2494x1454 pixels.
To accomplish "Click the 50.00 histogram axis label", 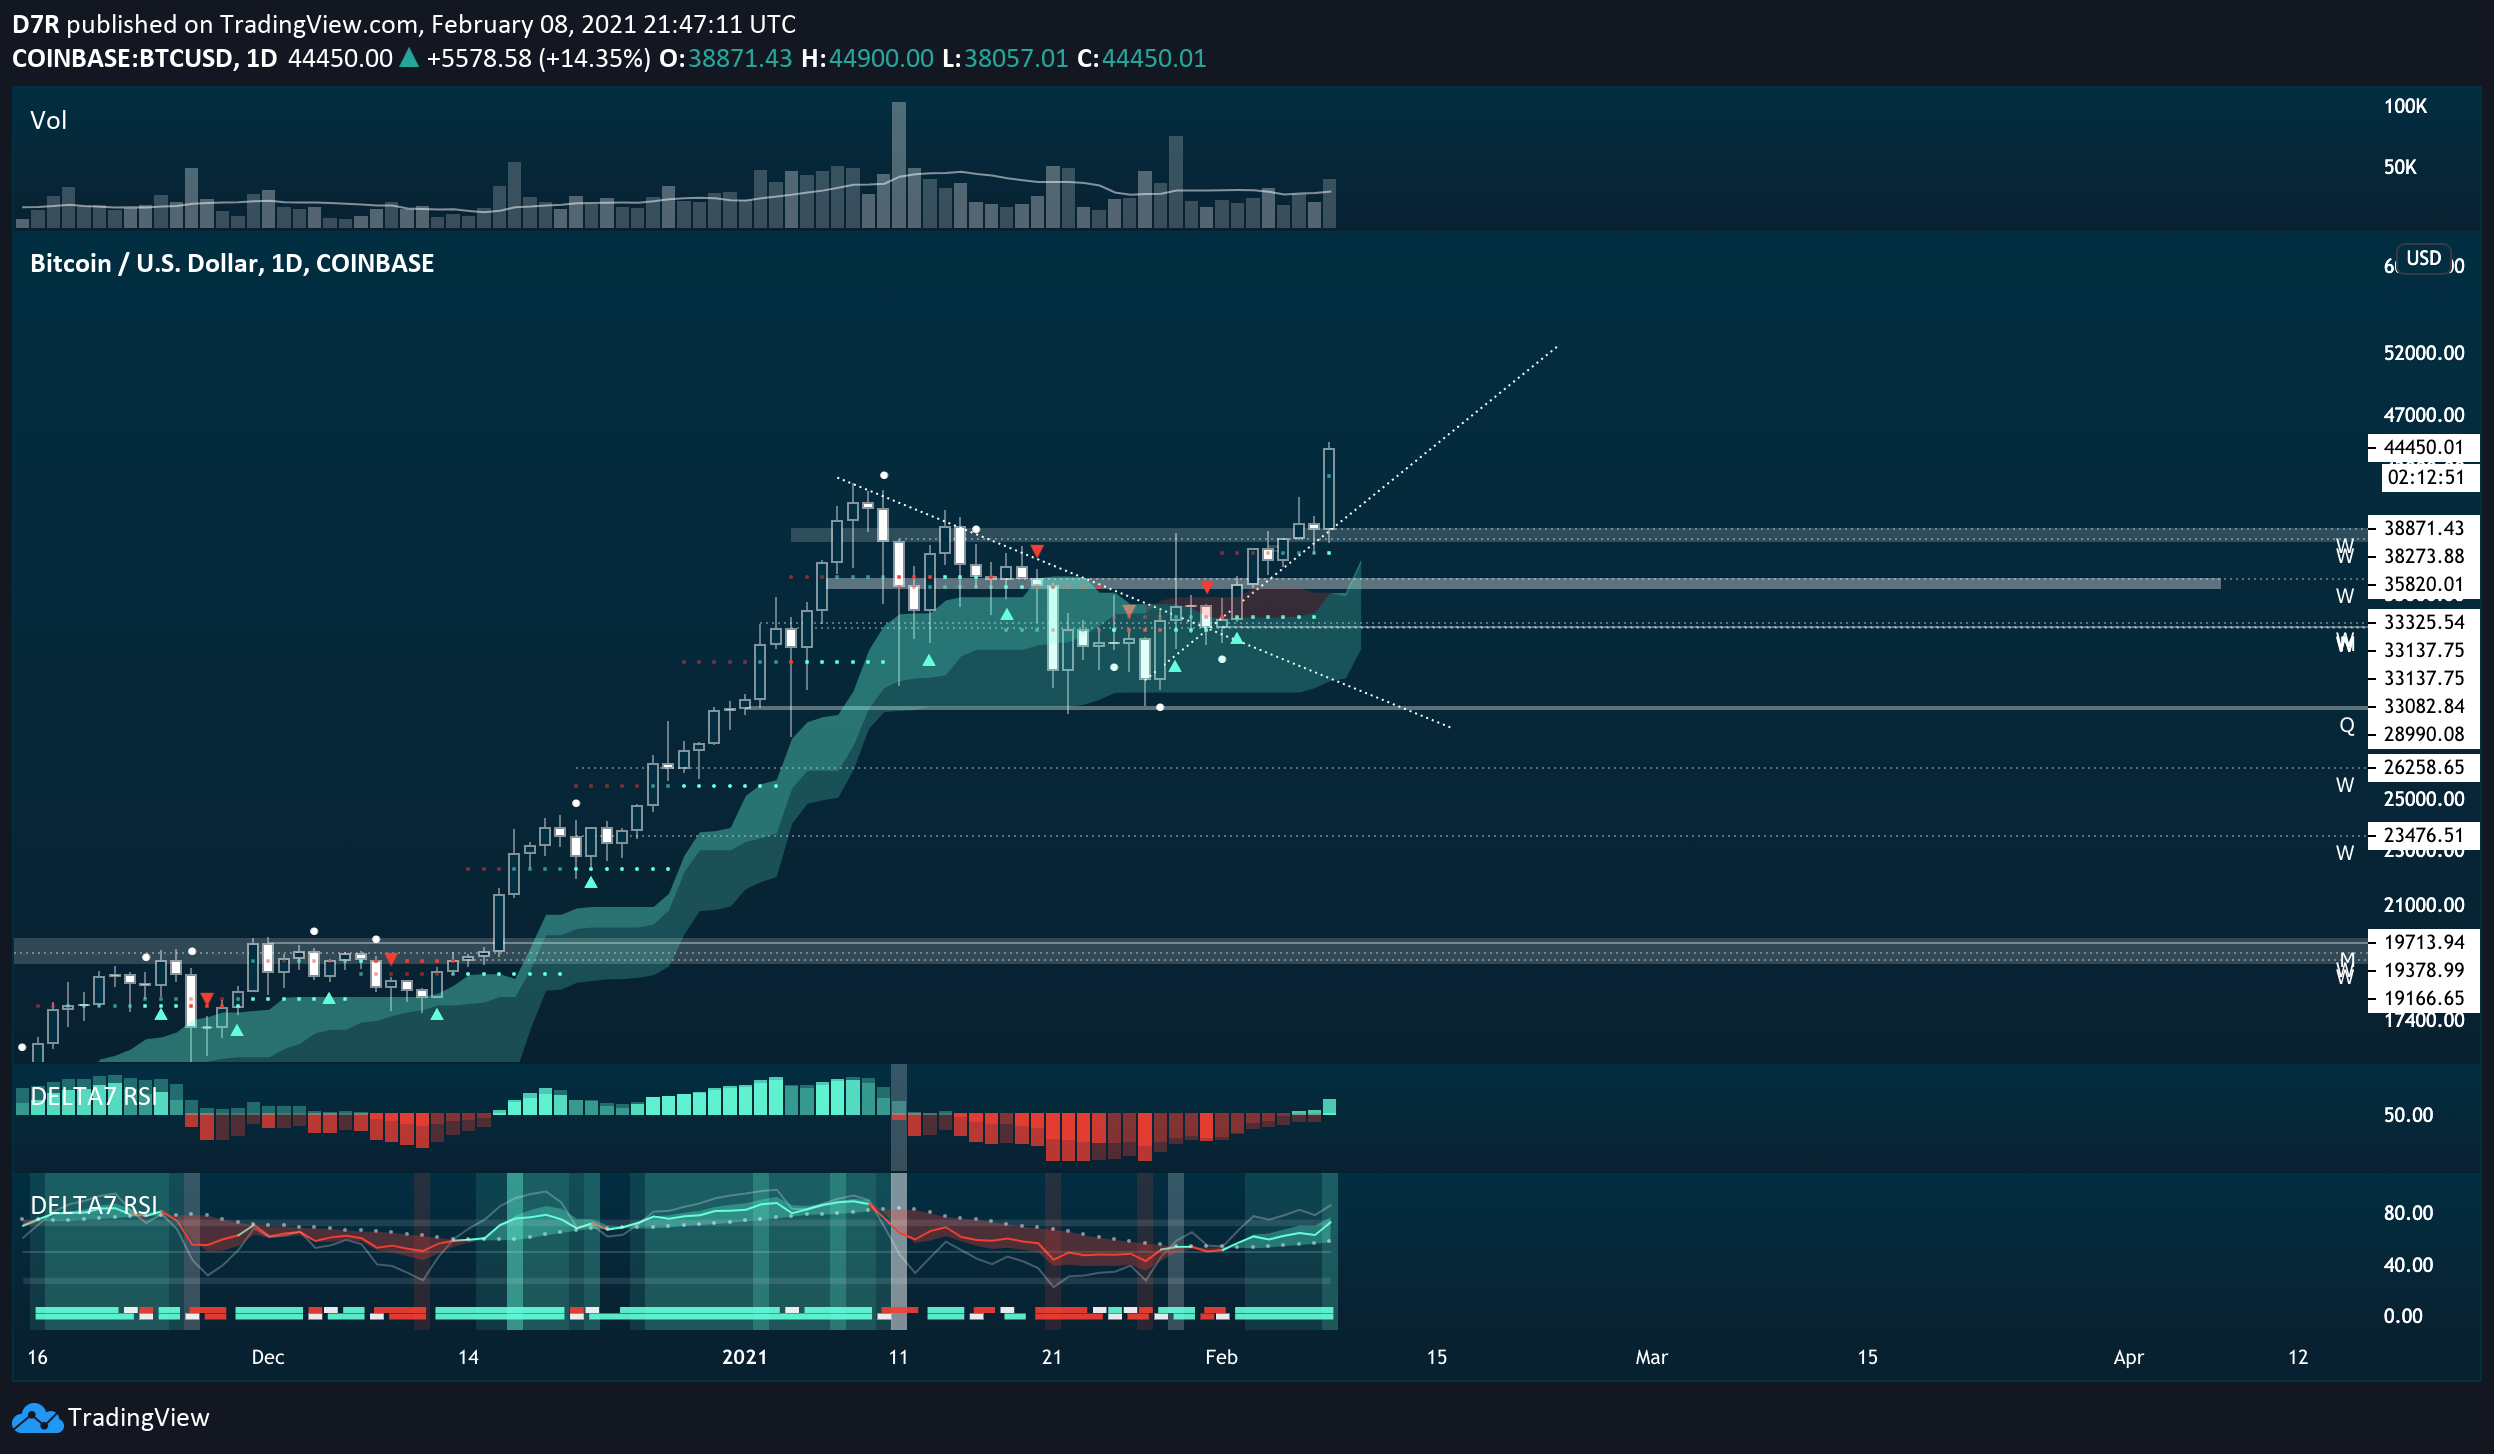I will tap(2408, 1115).
